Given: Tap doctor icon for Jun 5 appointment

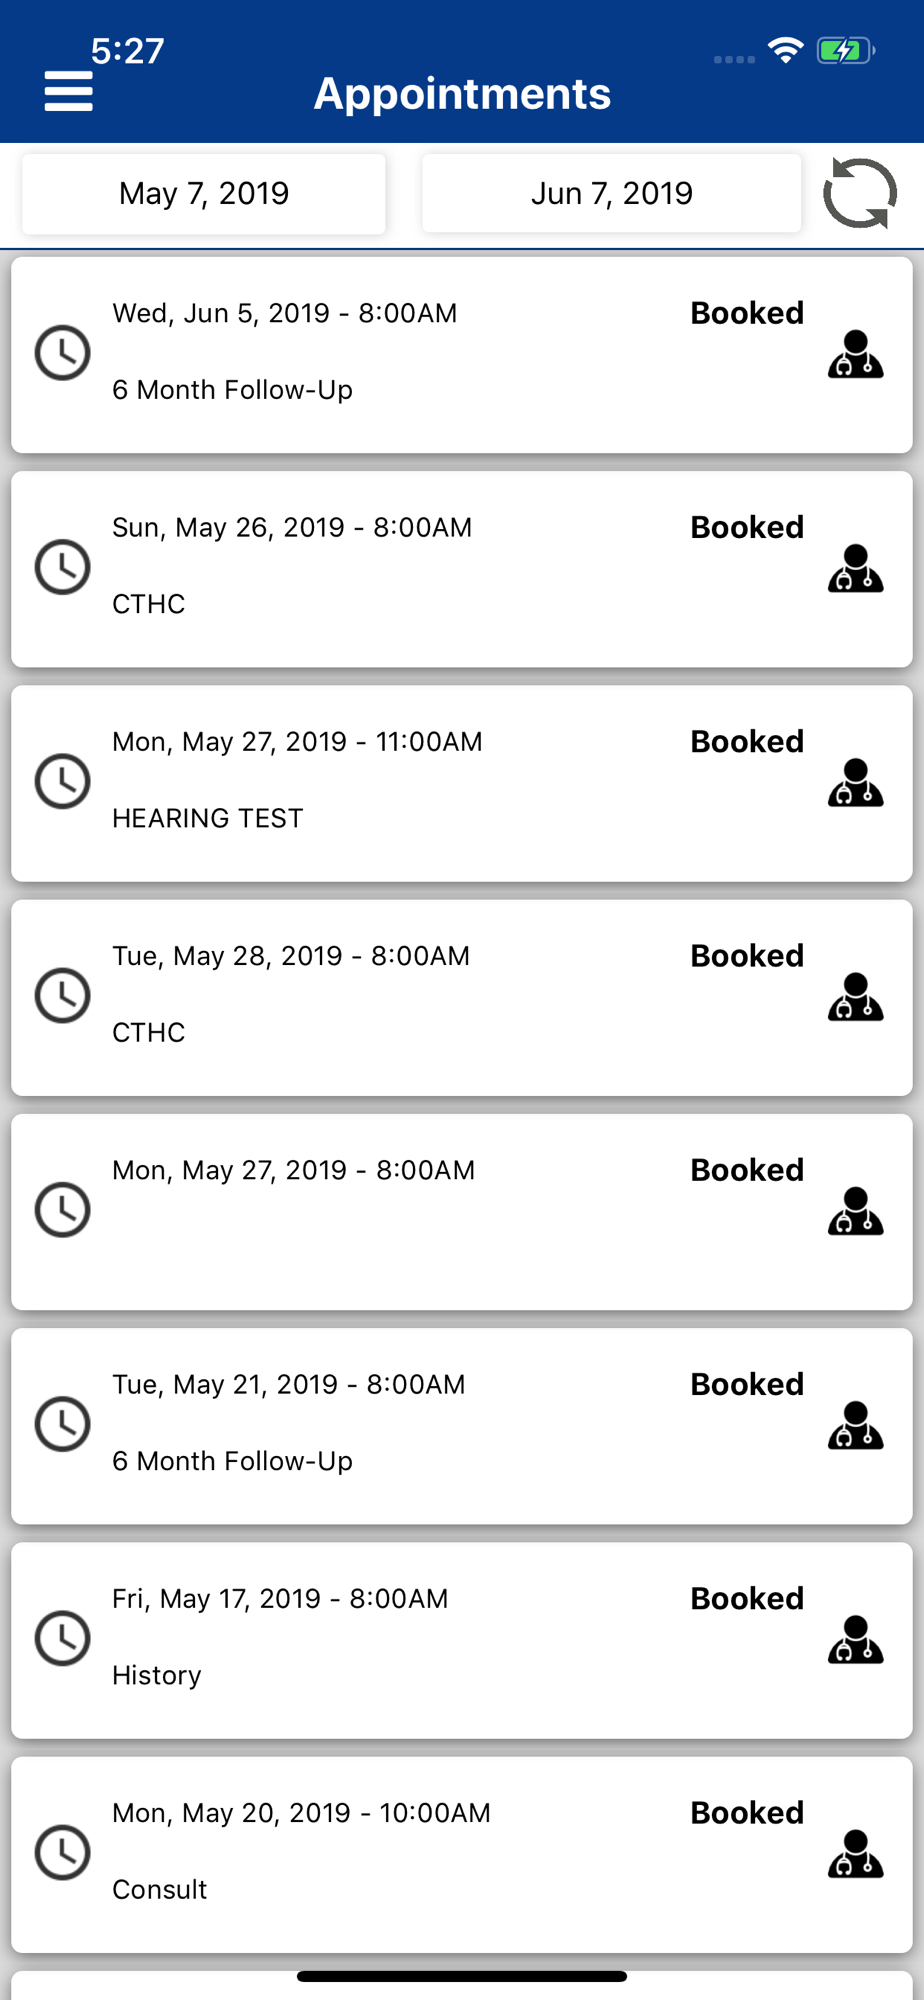Looking at the screenshot, I should 855,354.
